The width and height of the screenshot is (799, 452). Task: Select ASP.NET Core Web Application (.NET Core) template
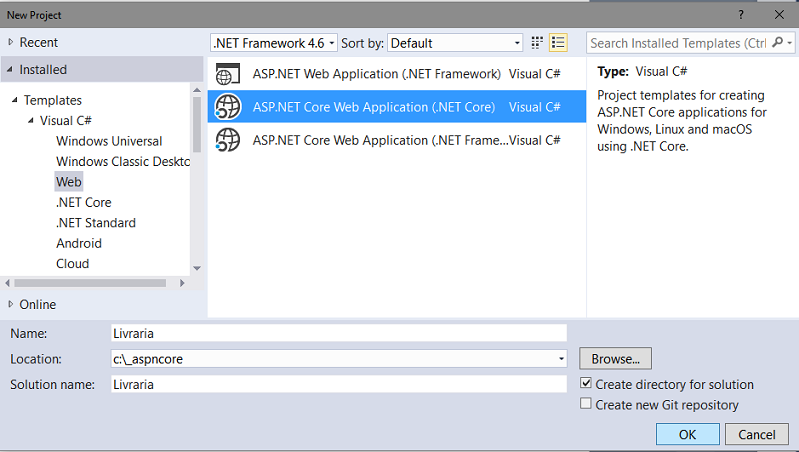396,107
